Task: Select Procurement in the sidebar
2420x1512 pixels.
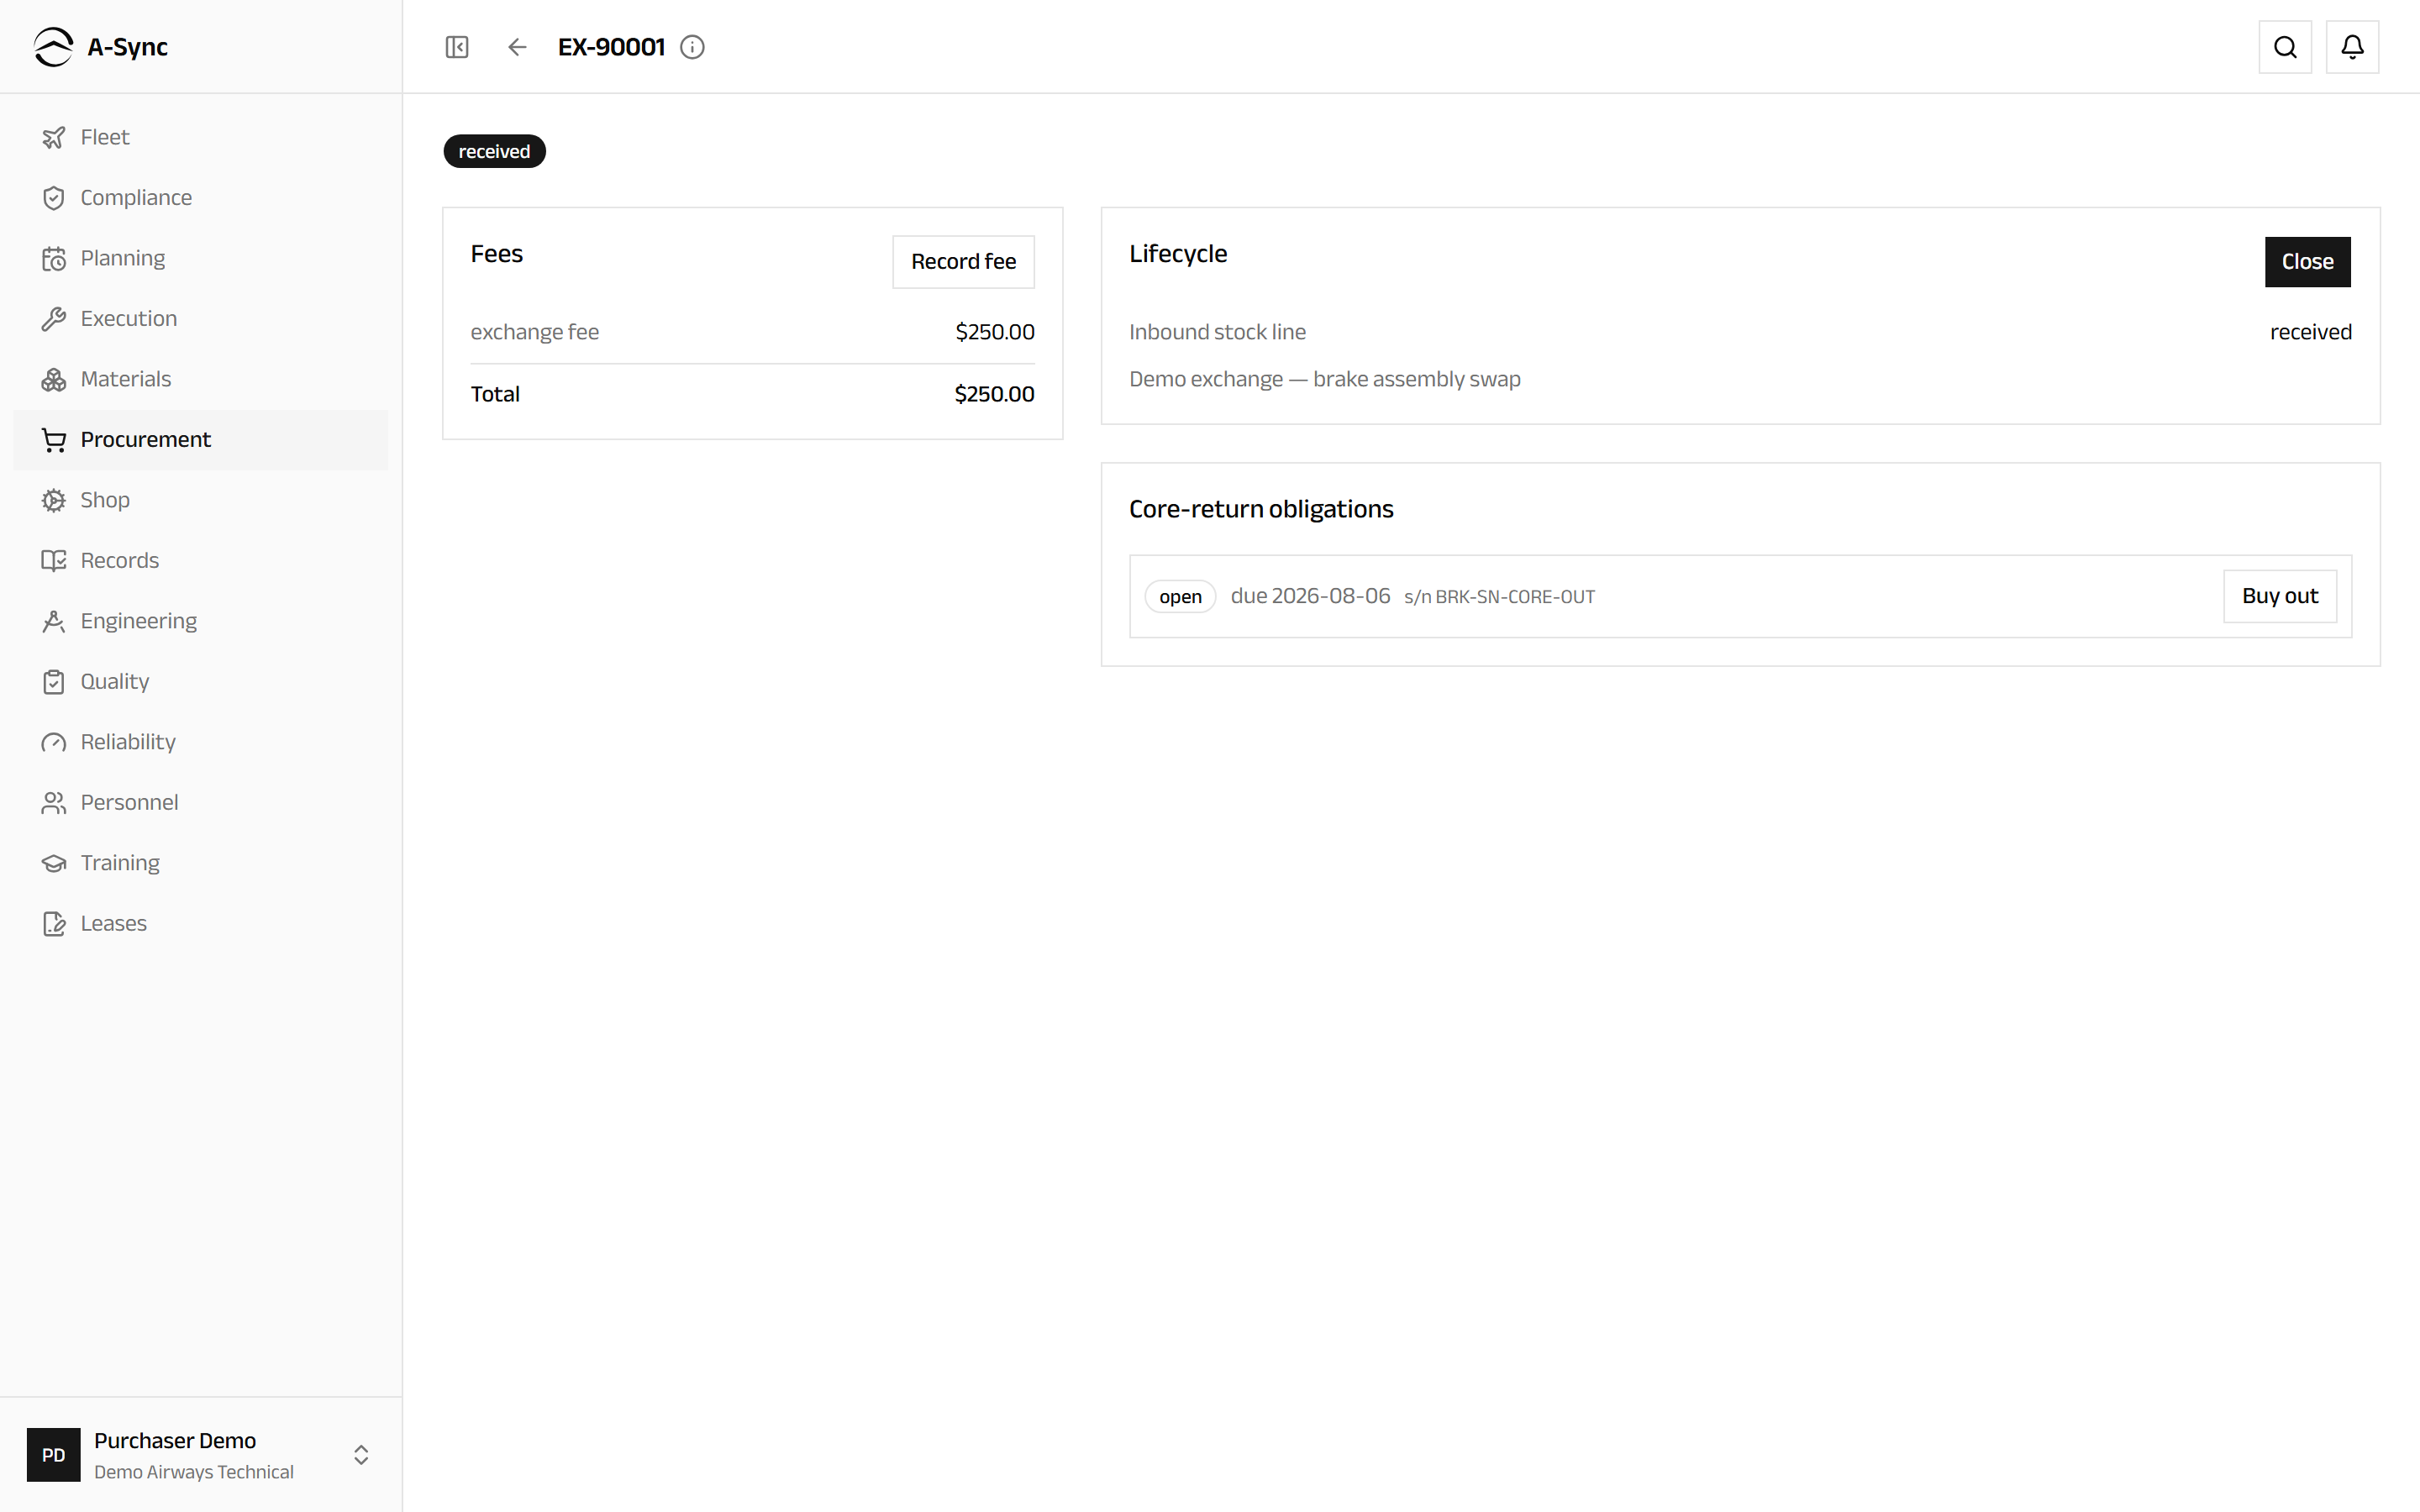Action: (x=201, y=440)
